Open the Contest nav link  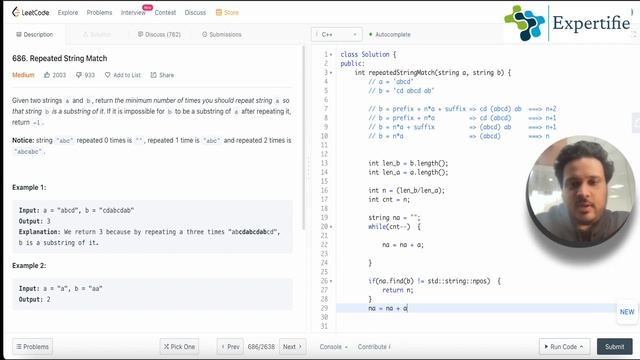165,13
